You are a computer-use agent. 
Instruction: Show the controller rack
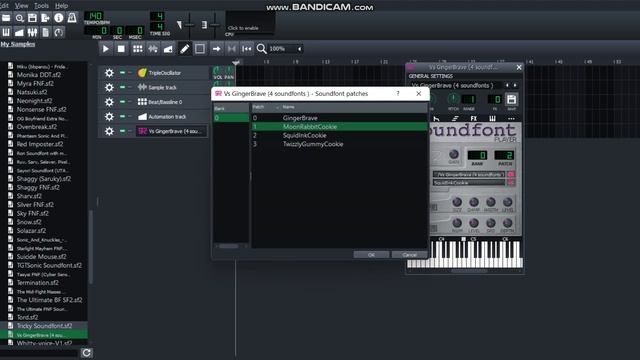(x=58, y=32)
